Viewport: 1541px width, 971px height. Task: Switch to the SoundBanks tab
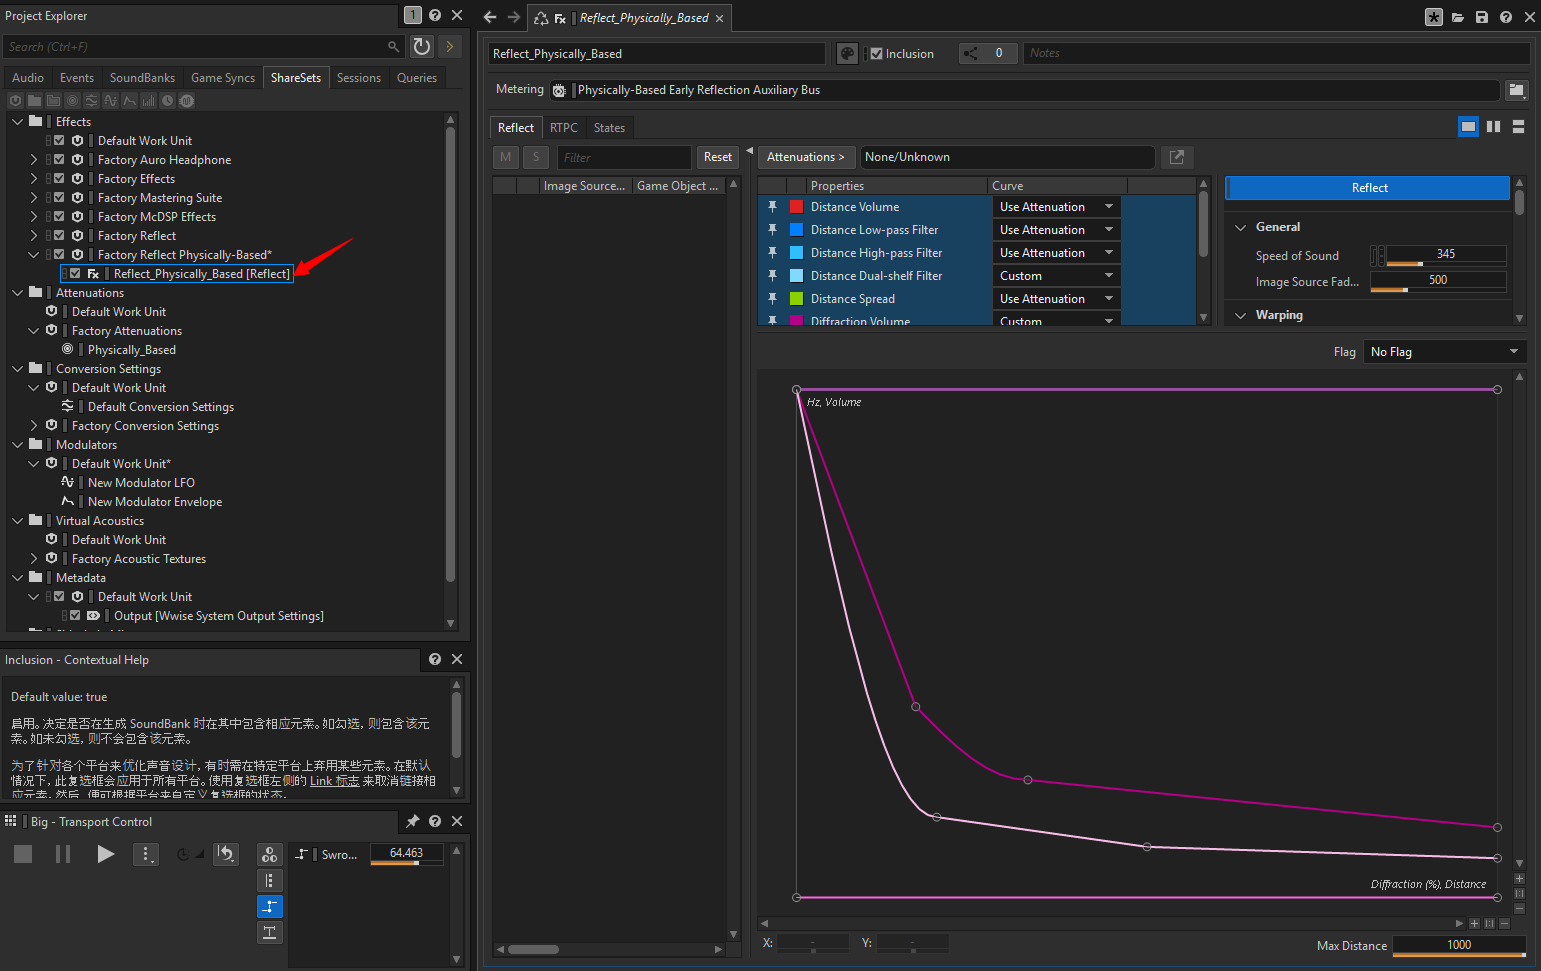(x=142, y=78)
